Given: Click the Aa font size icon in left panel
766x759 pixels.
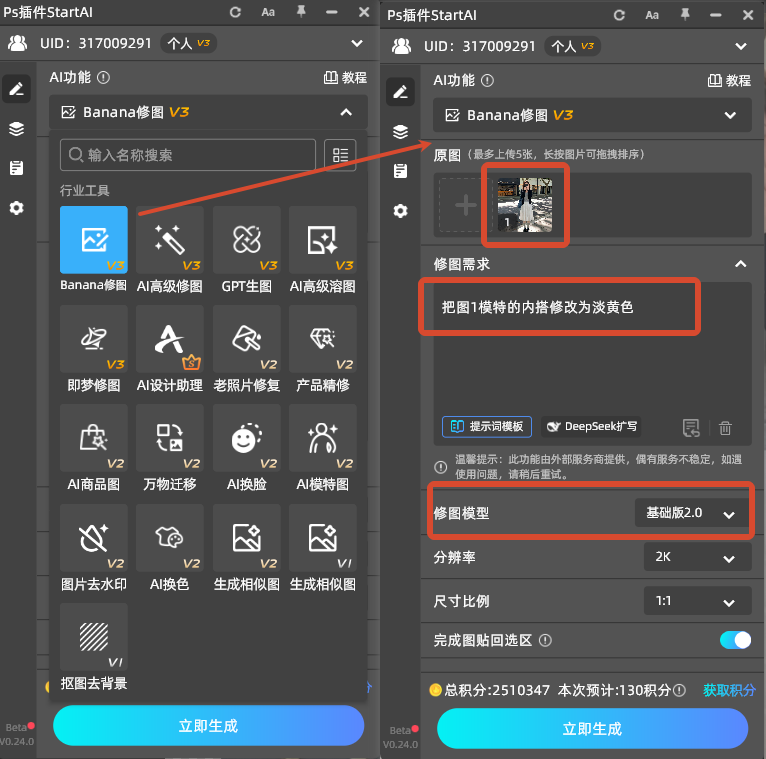Looking at the screenshot, I should point(268,12).
